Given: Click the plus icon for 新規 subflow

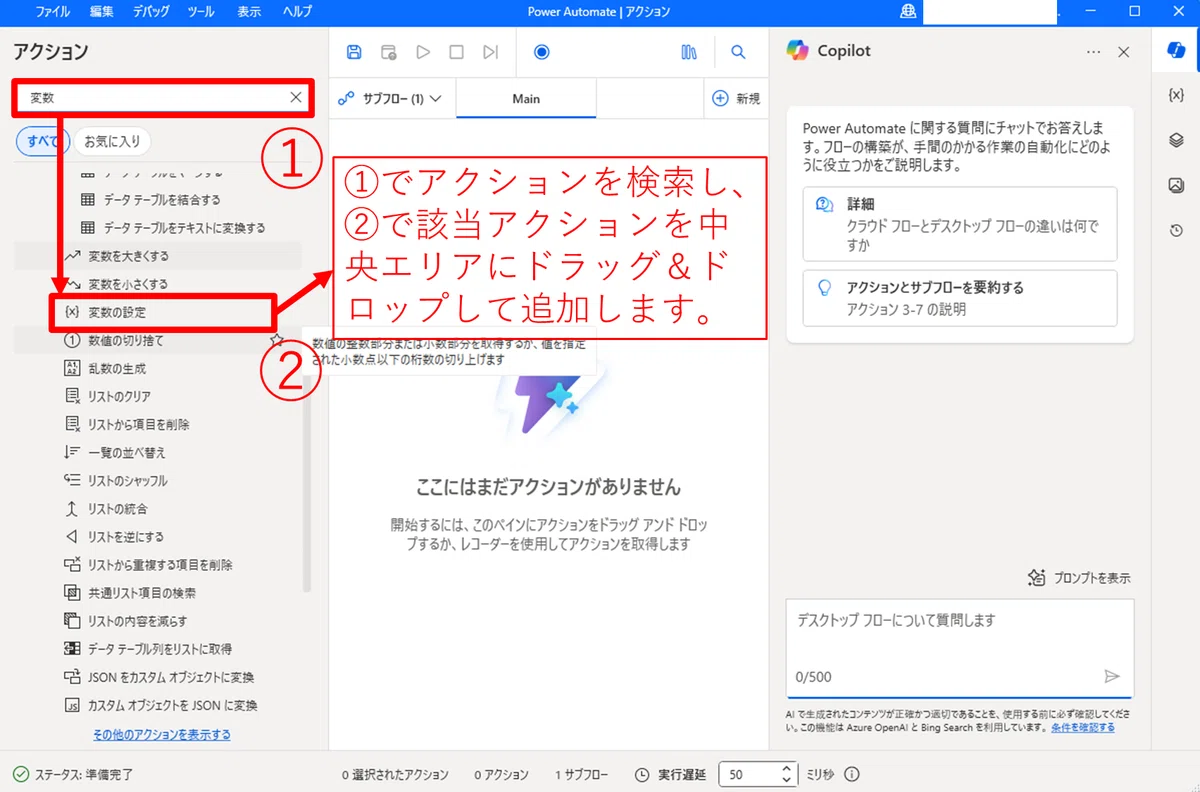Looking at the screenshot, I should tap(720, 98).
